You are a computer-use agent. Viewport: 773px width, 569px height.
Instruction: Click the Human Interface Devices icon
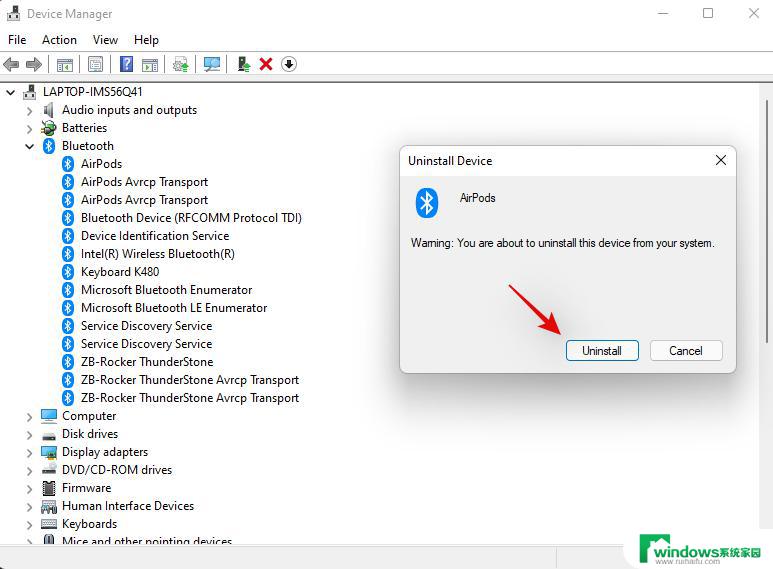point(49,506)
